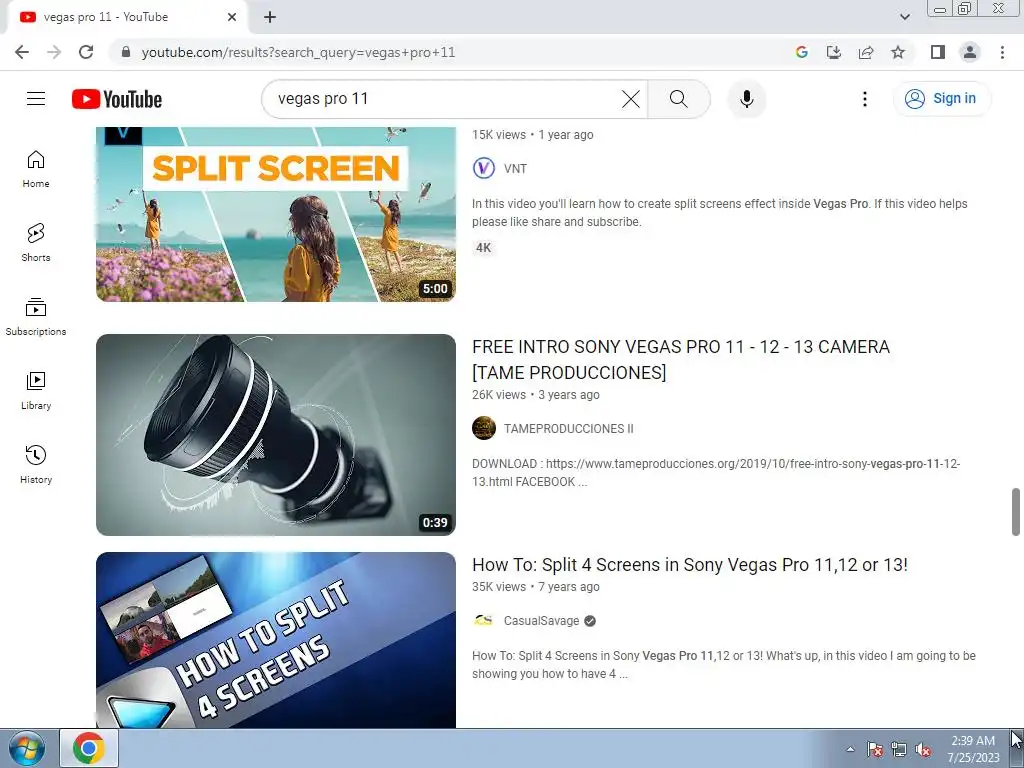
Task: Open the FREE INTRO SONY VEGAS PRO video title
Action: click(681, 359)
